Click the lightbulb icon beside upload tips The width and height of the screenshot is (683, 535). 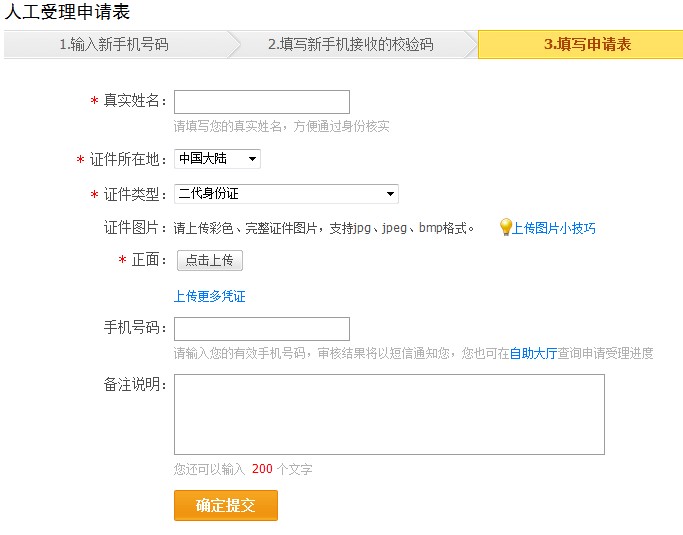point(505,227)
